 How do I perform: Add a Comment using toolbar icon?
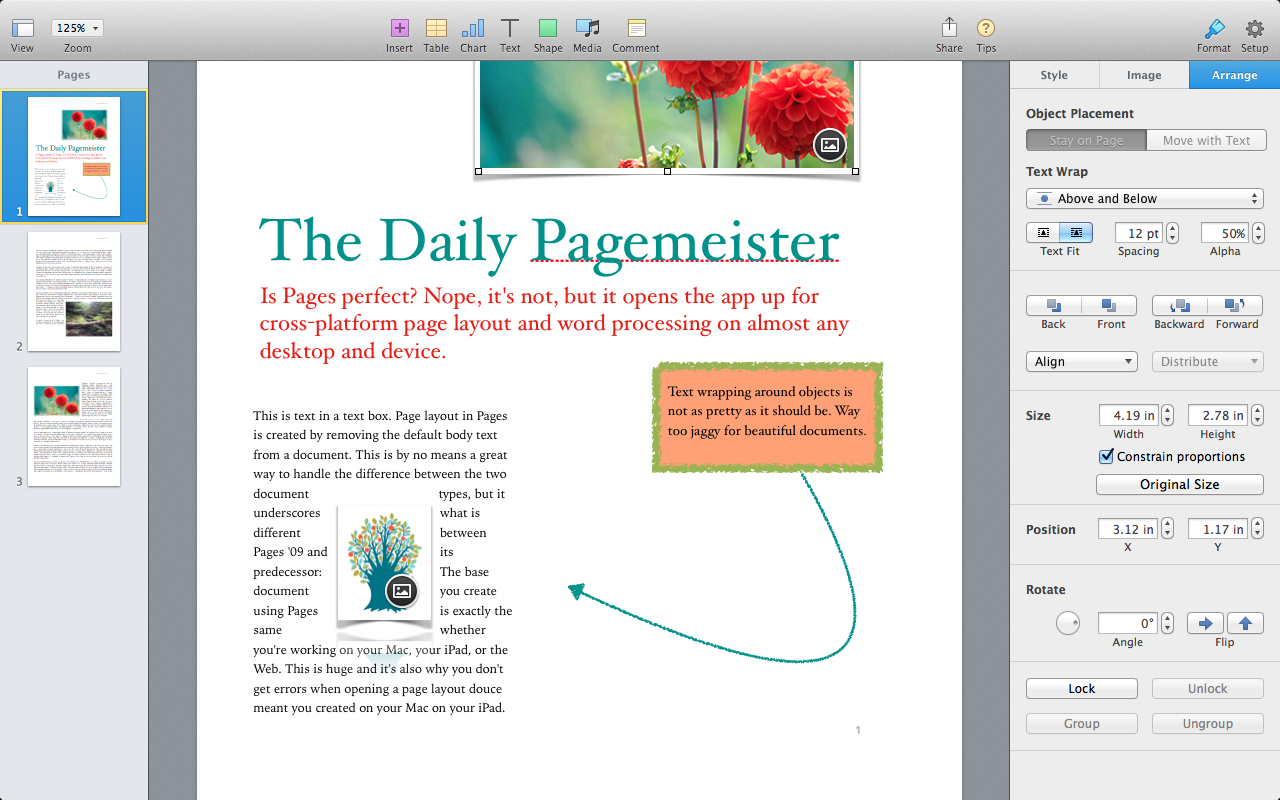[636, 29]
